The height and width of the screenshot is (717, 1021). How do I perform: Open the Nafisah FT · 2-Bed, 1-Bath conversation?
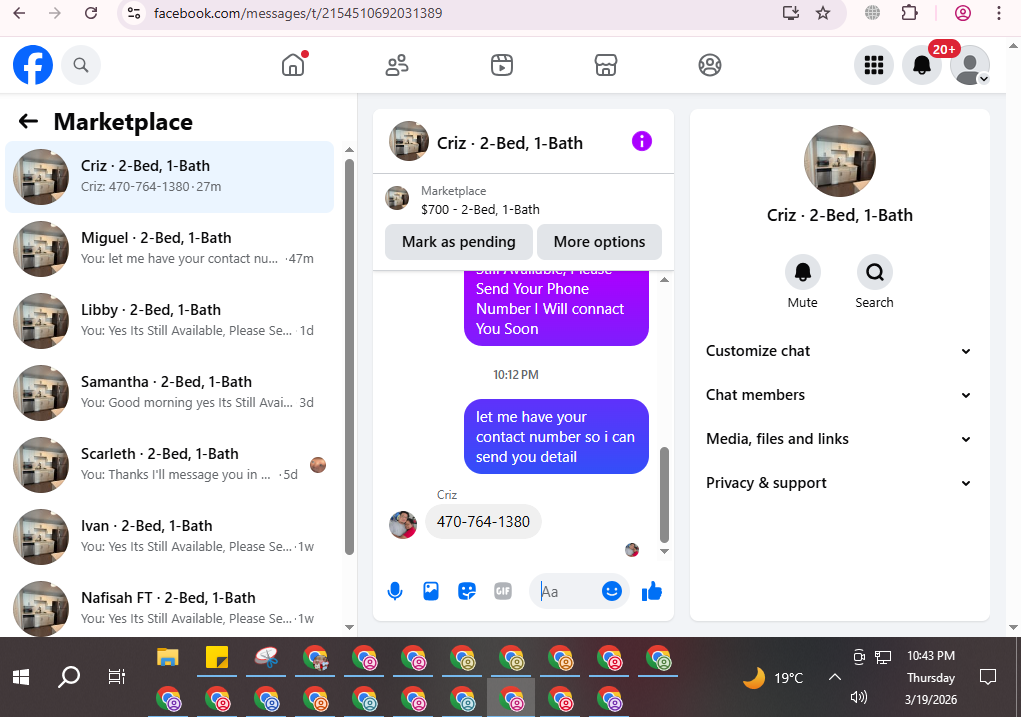point(169,608)
